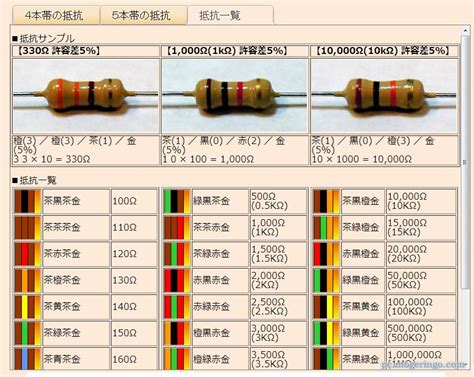Click the color band swatch for 2,000Ω

177,280
